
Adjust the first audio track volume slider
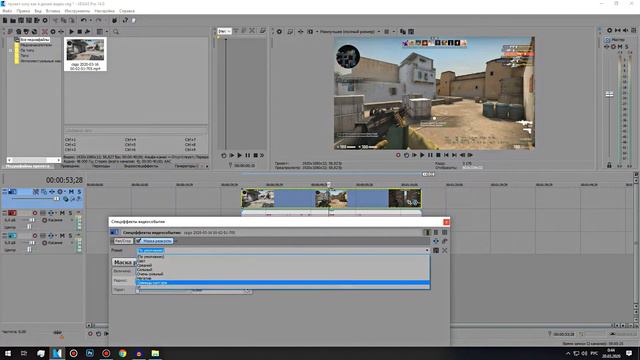pos(31,220)
